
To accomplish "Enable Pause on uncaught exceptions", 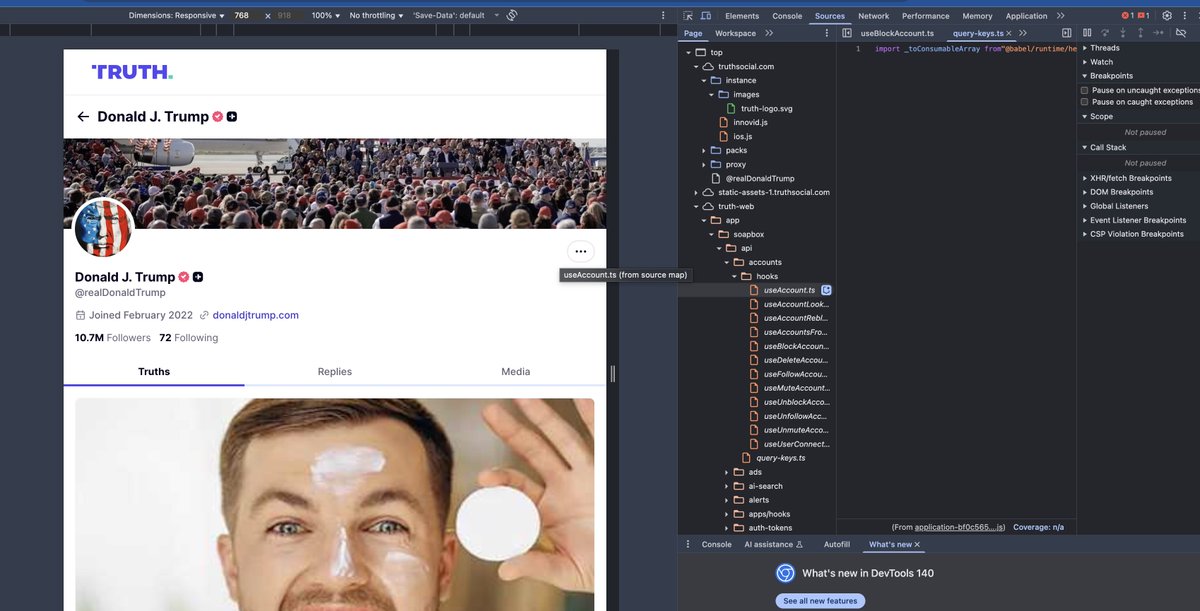I will [1085, 90].
